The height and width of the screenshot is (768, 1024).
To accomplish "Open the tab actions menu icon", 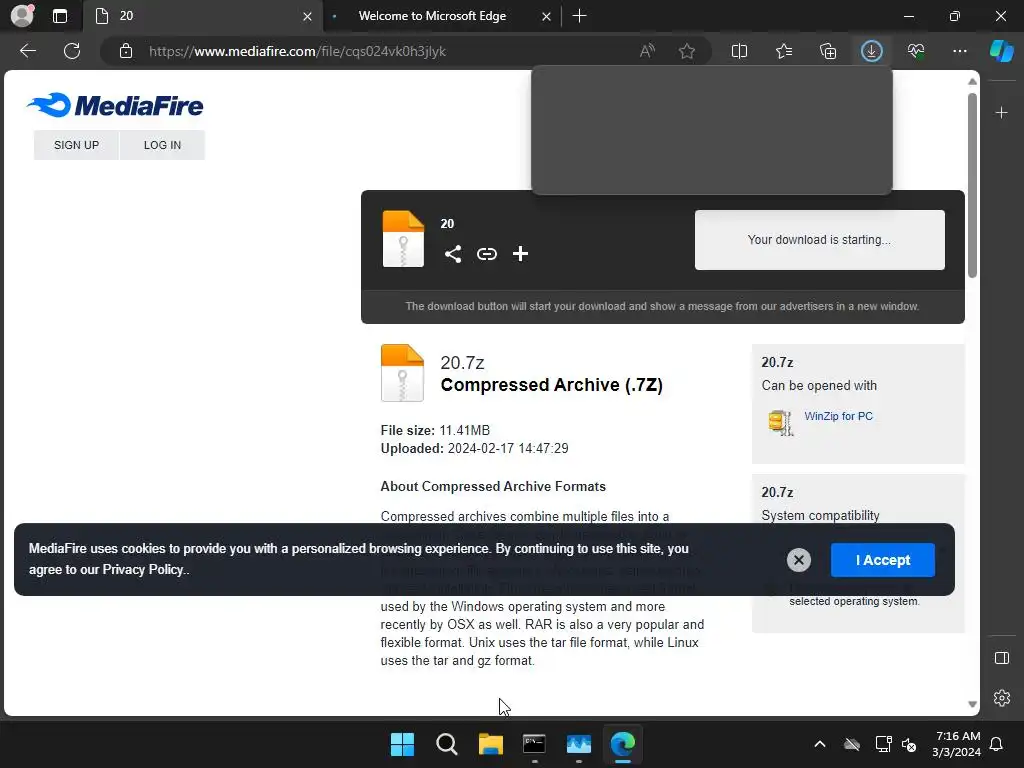I will click(59, 16).
